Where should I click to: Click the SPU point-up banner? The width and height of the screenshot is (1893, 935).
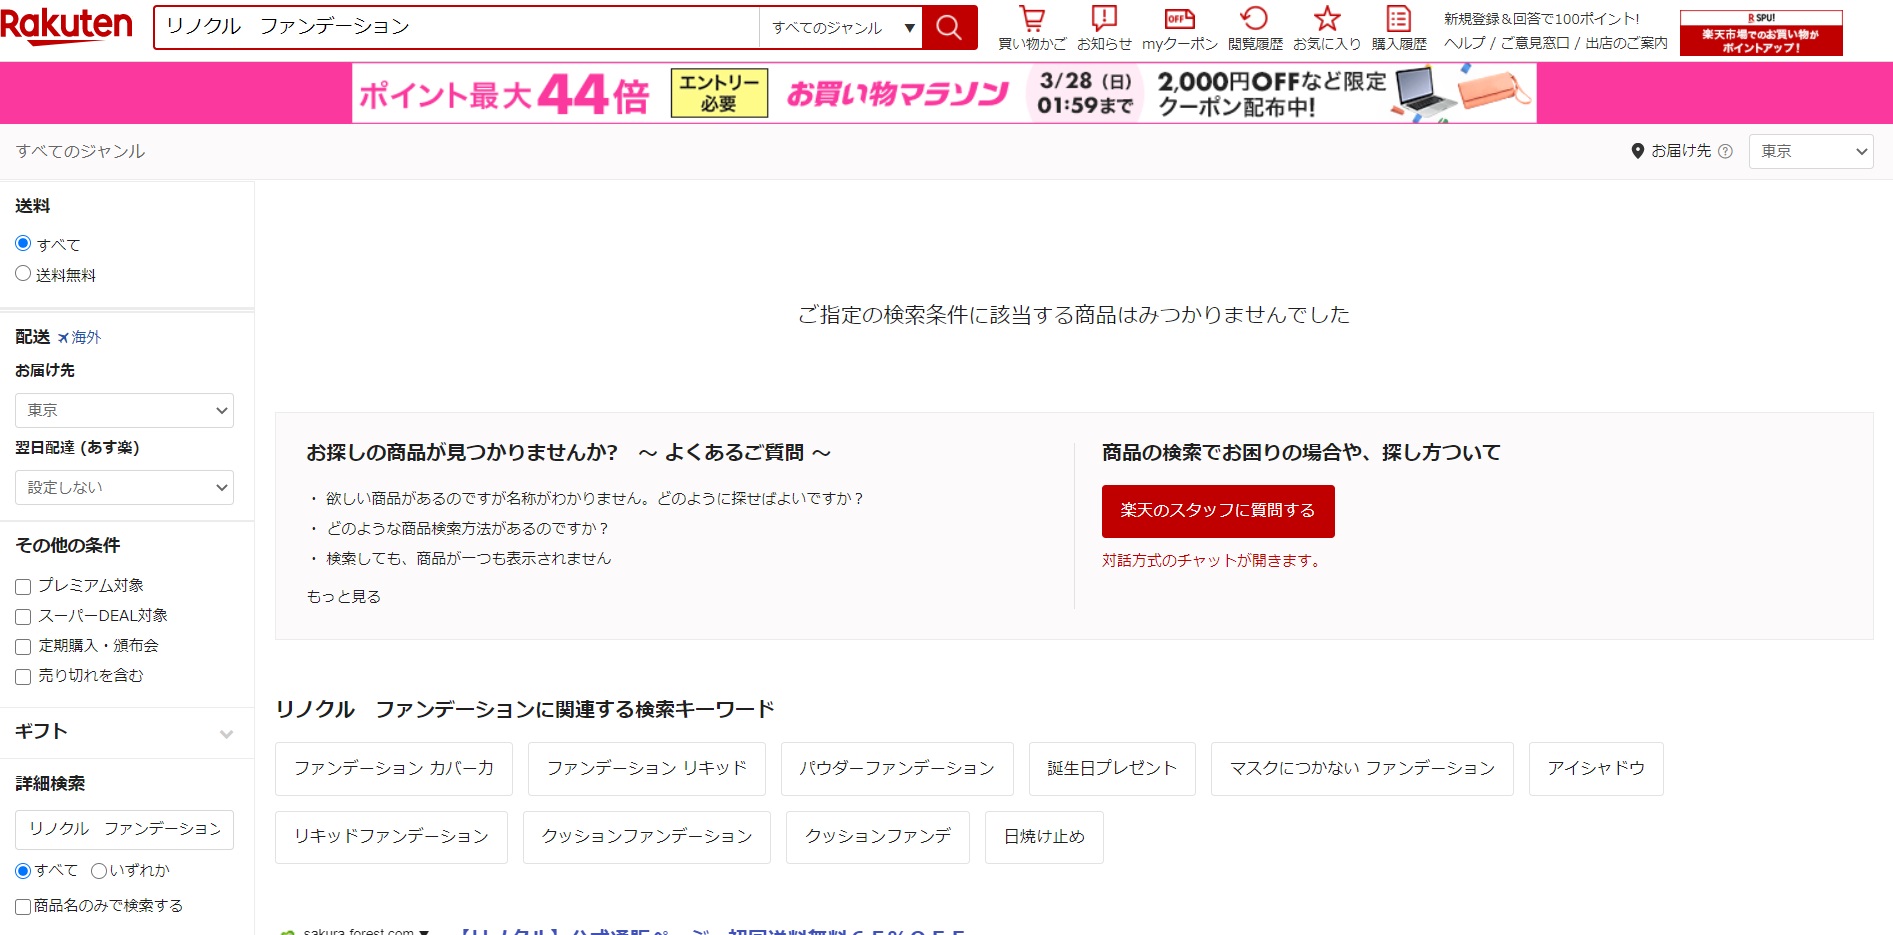(x=1761, y=33)
